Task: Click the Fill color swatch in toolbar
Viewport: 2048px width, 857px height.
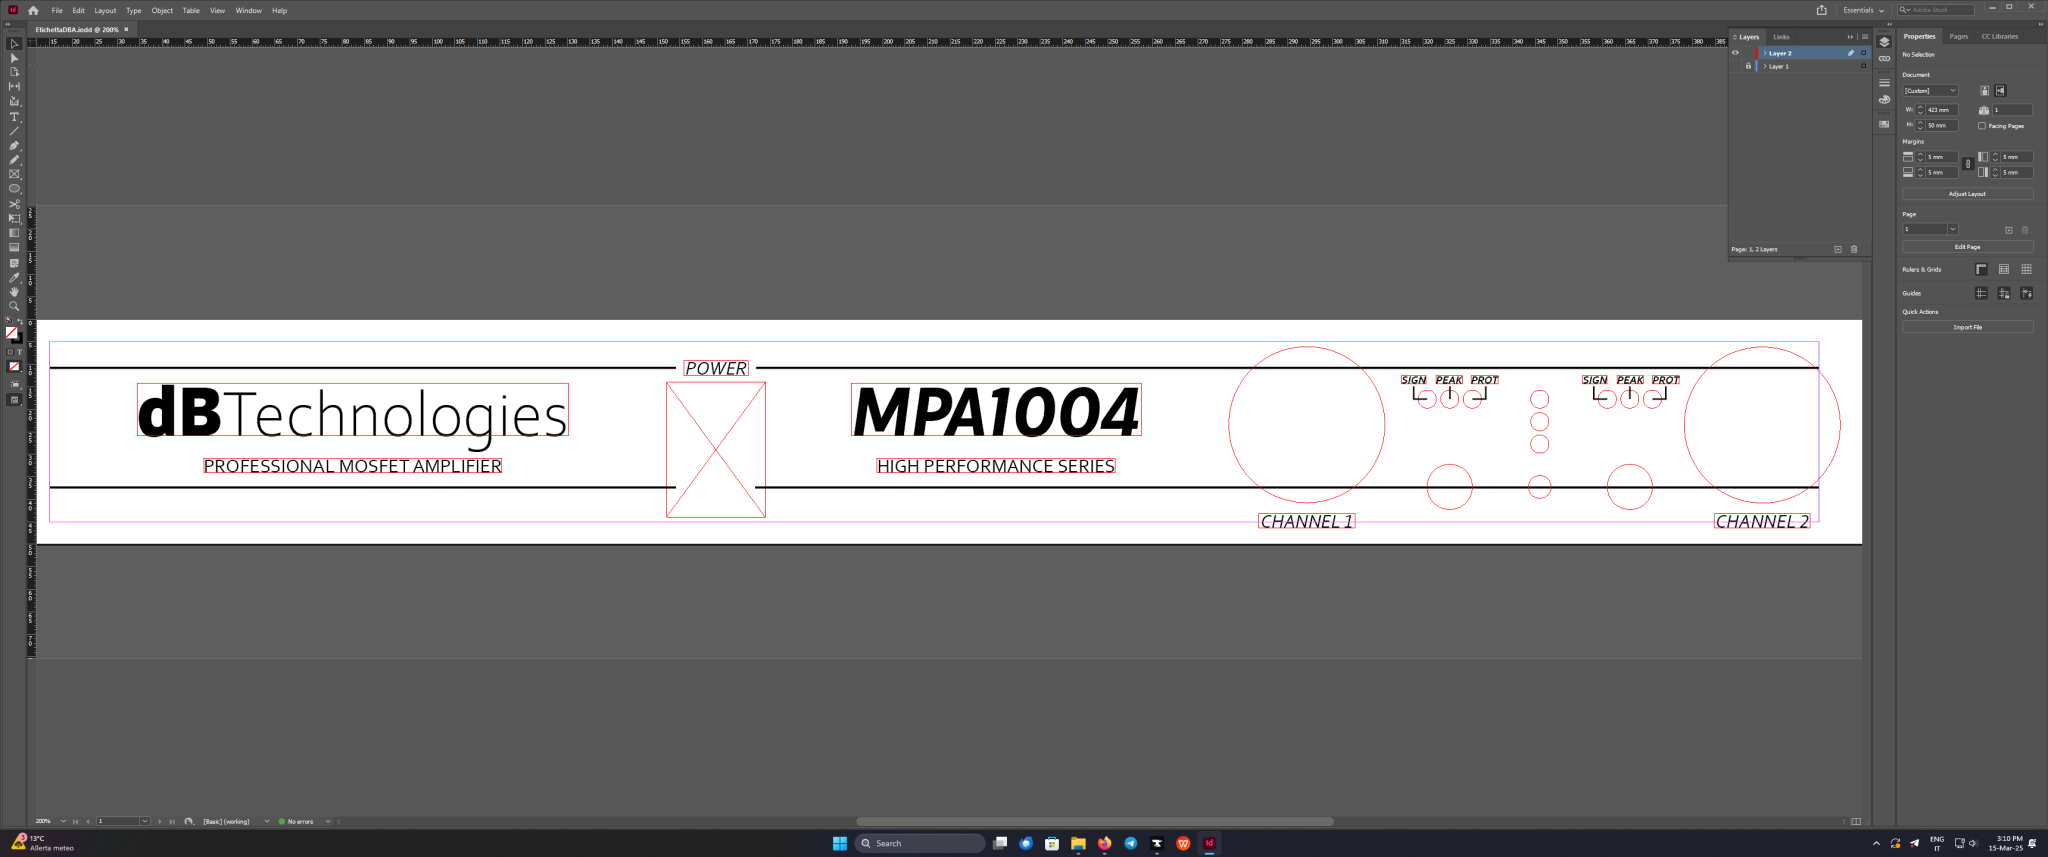Action: click(11, 332)
